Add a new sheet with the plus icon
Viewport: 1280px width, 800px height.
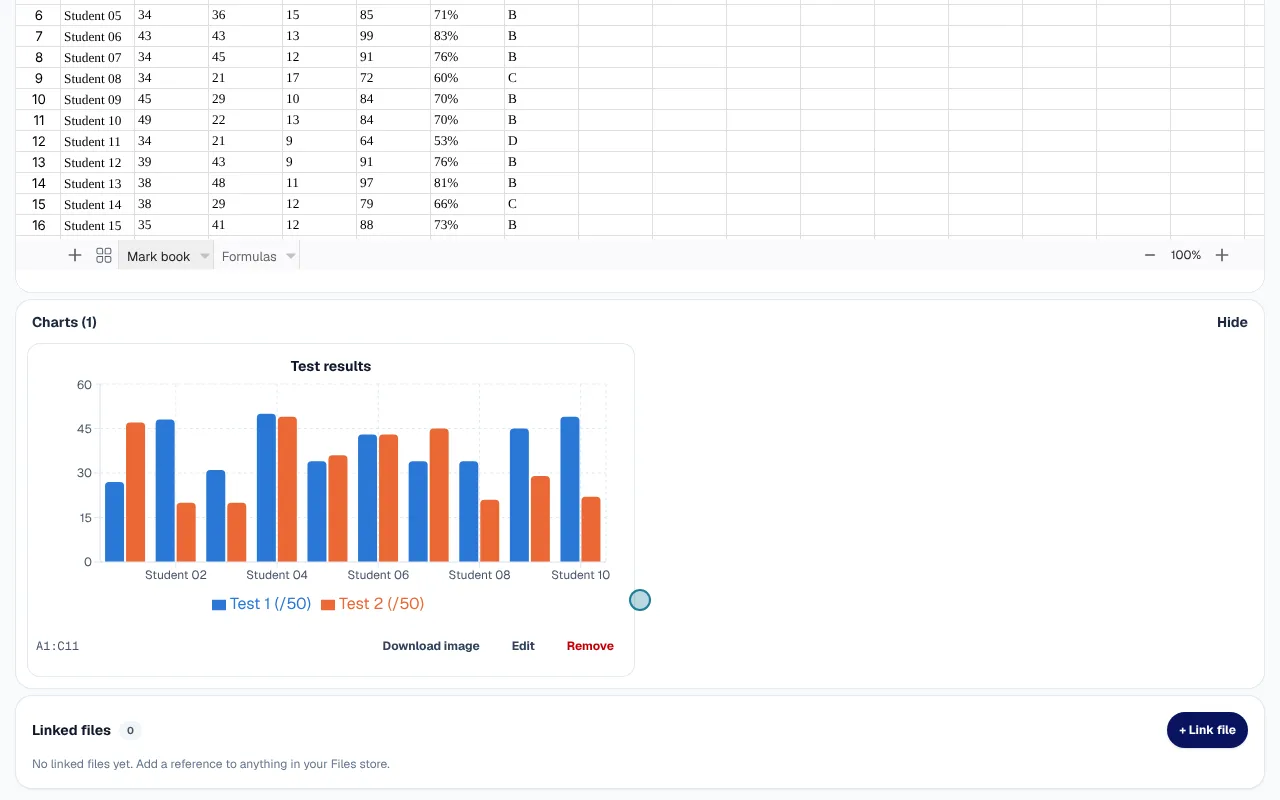74,256
